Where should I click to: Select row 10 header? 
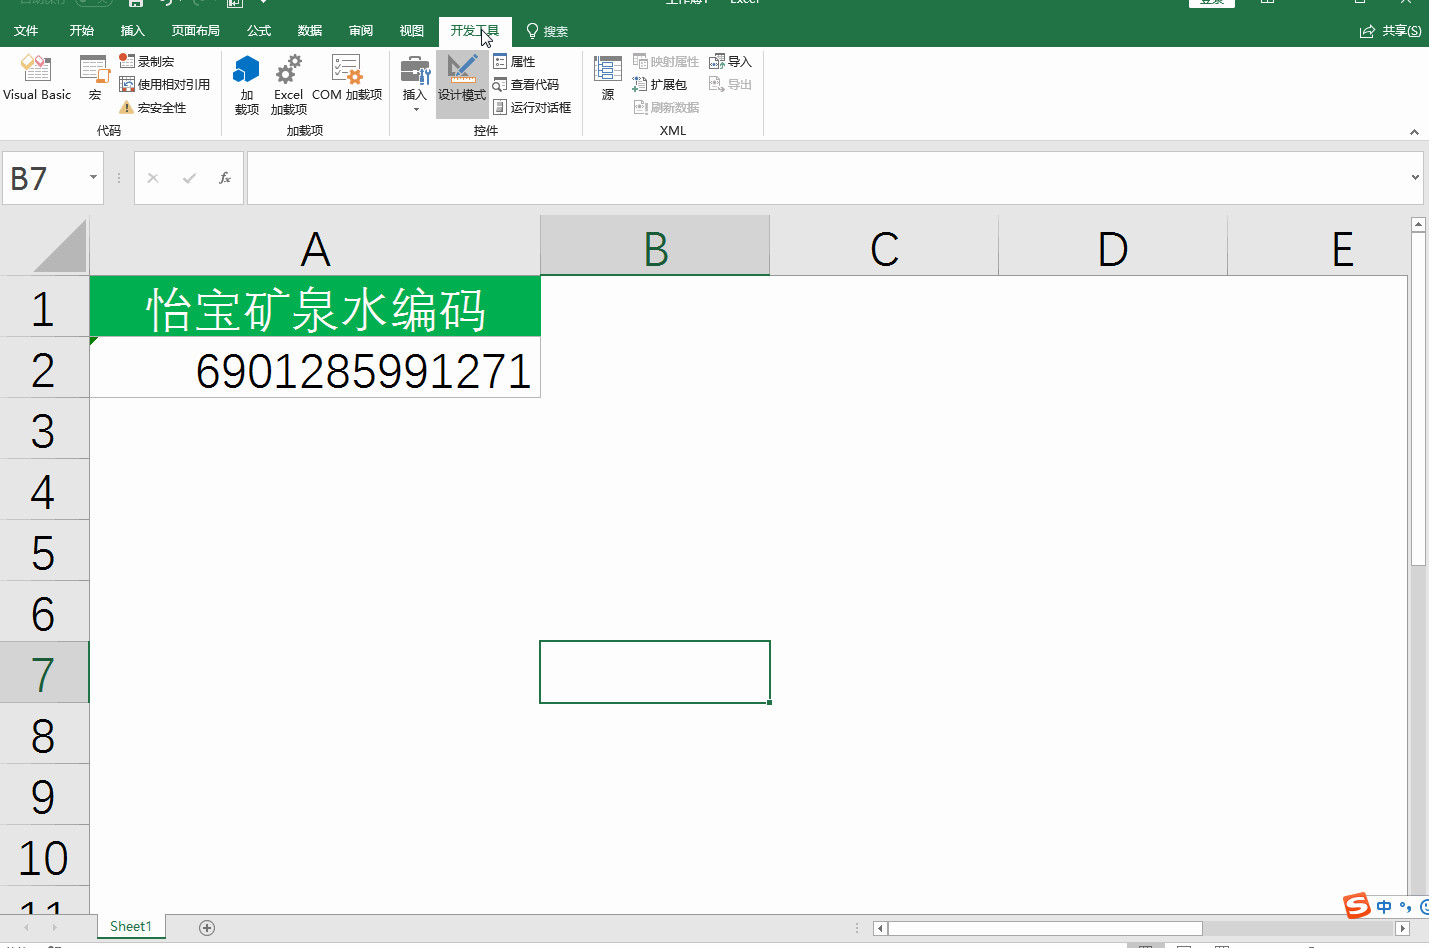click(x=44, y=856)
